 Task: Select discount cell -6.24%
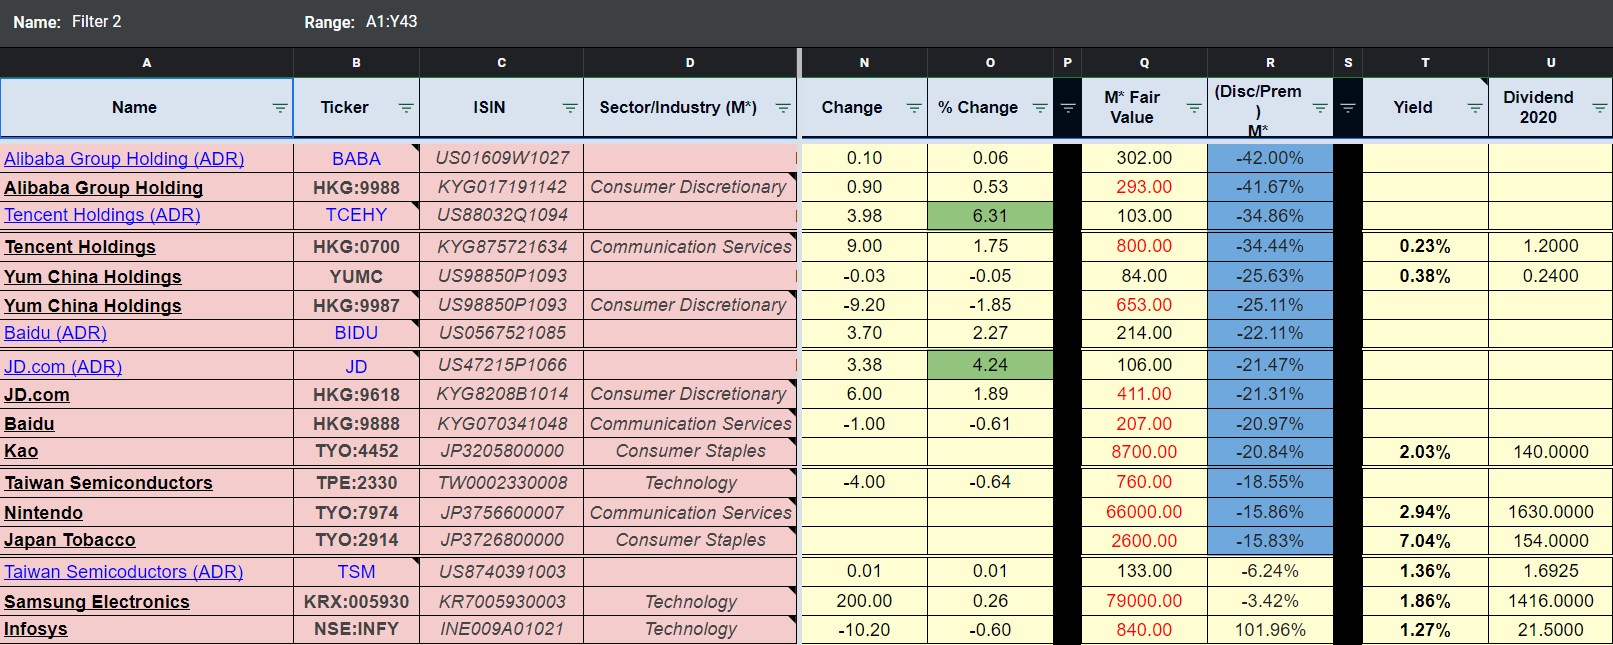coord(1271,571)
